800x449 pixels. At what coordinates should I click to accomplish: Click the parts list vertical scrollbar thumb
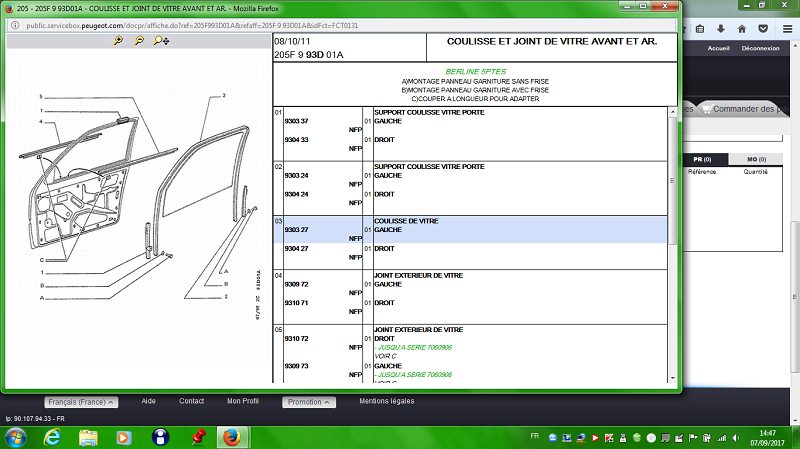(x=672, y=181)
